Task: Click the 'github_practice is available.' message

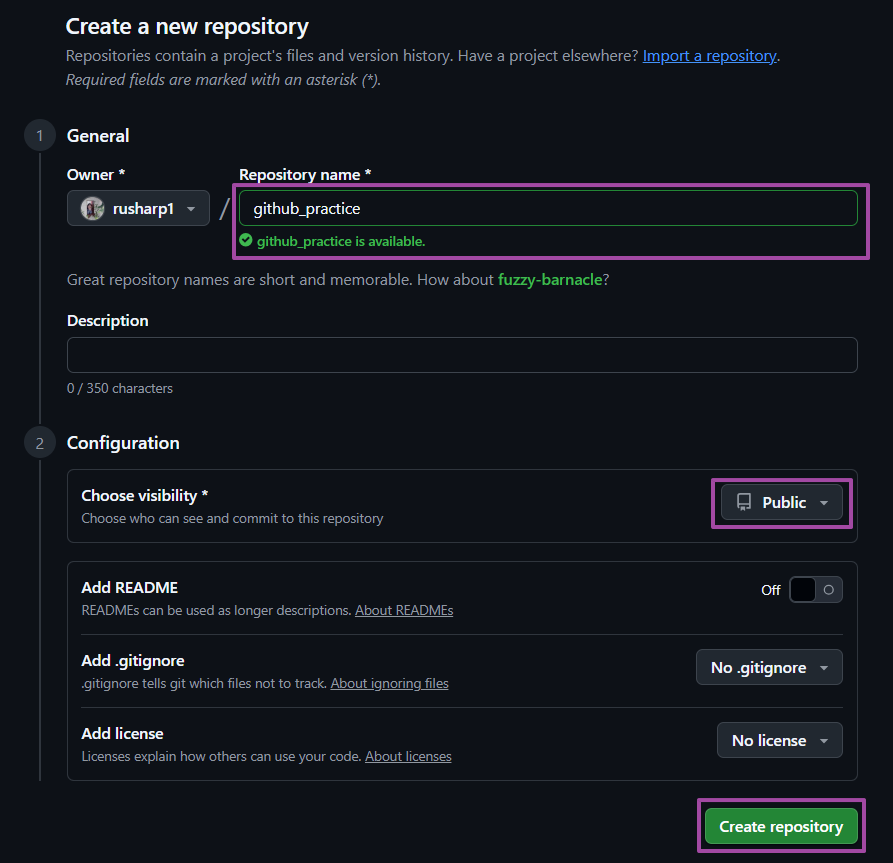Action: click(x=341, y=242)
